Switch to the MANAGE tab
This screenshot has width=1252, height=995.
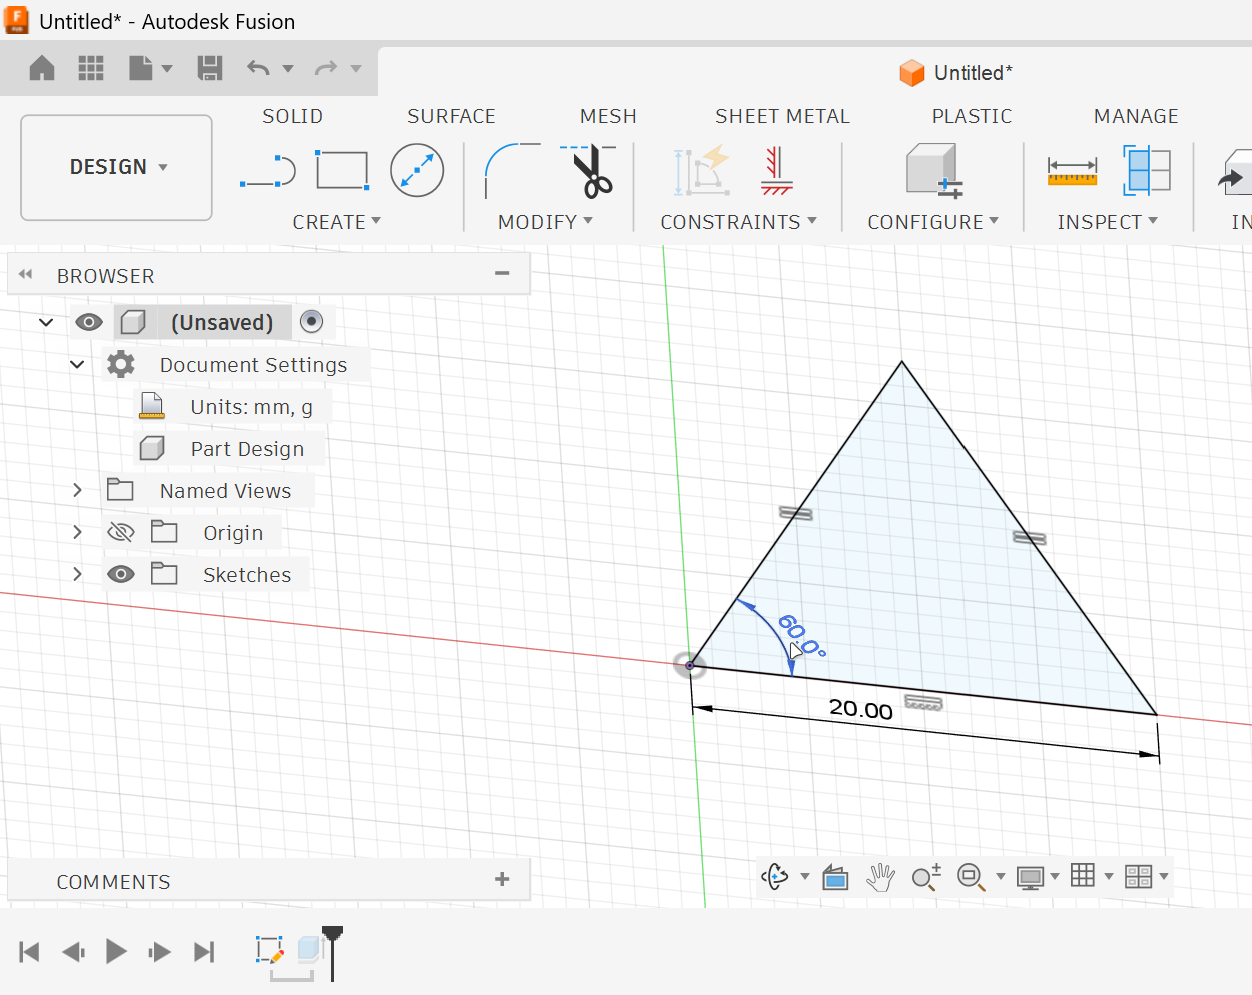click(x=1136, y=116)
